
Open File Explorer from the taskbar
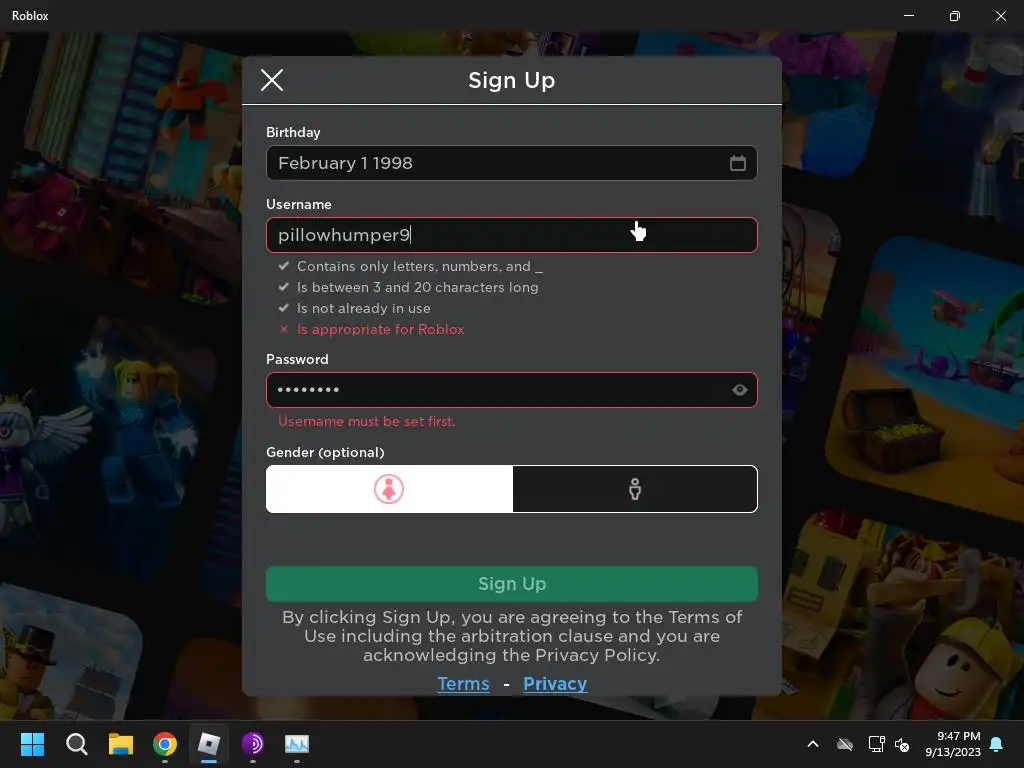pos(121,744)
